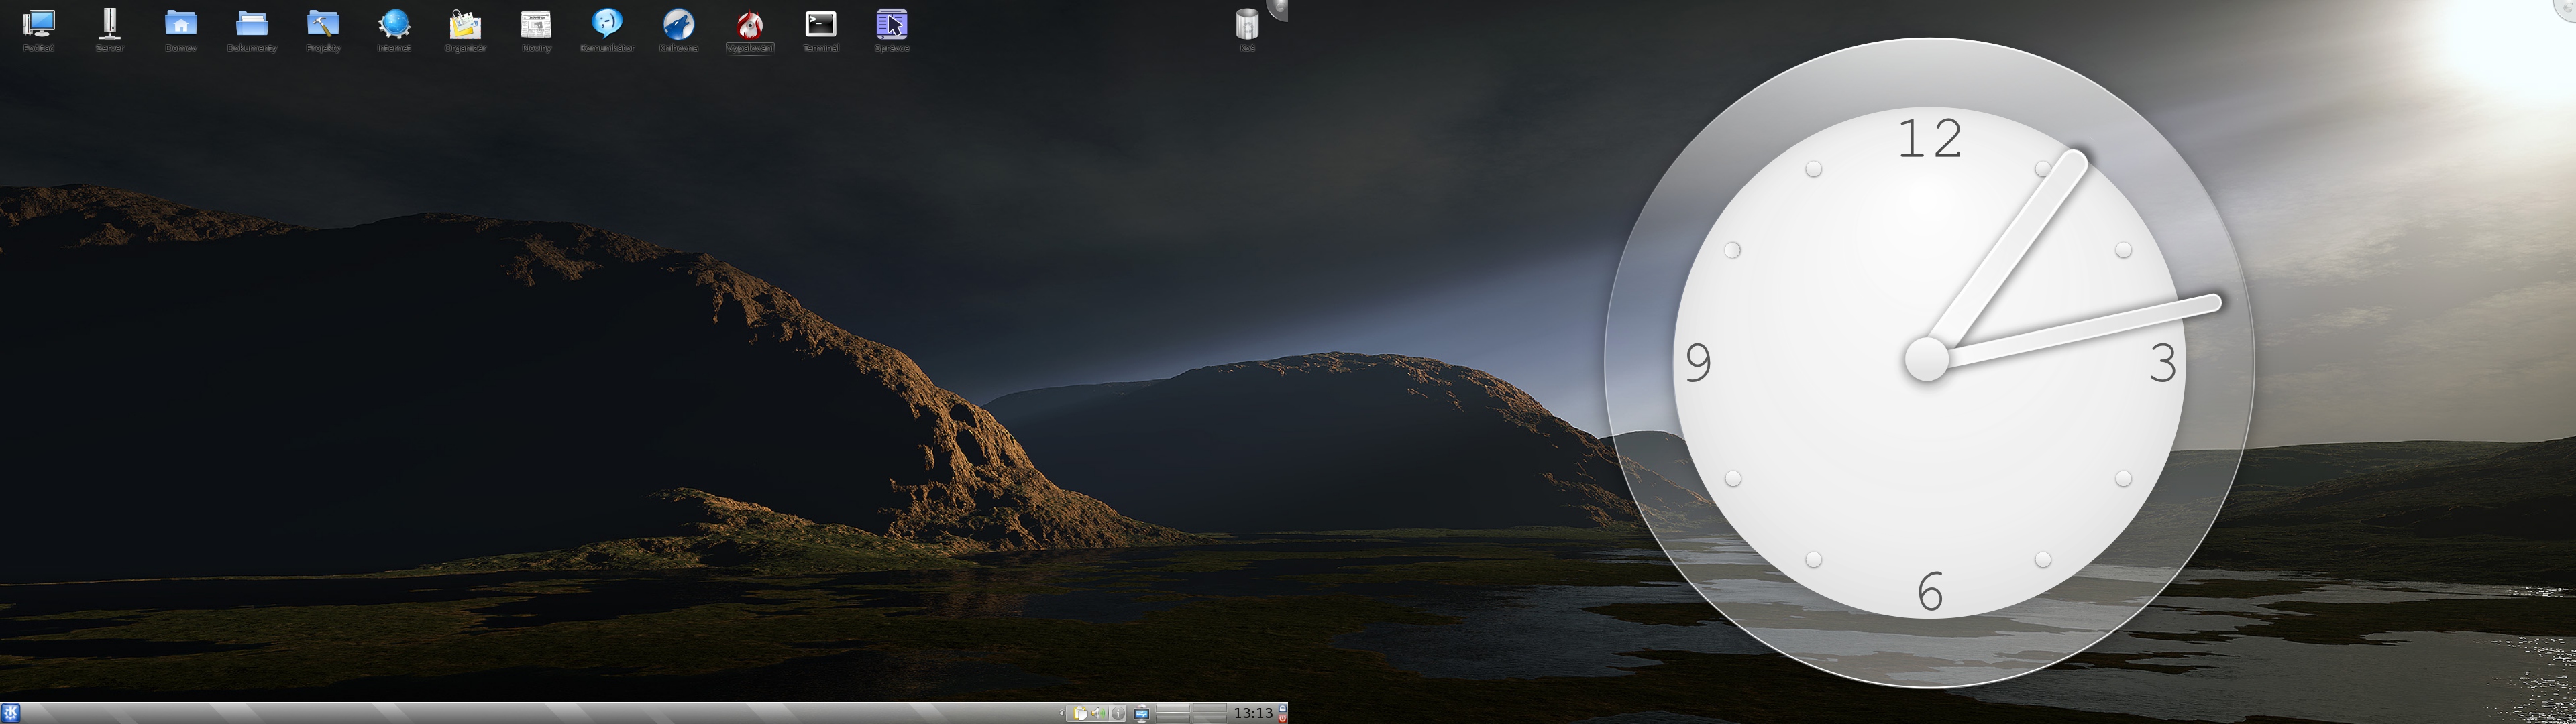Open the device notifier USB icon
The height and width of the screenshot is (724, 2576).
pyautogui.click(x=1142, y=713)
